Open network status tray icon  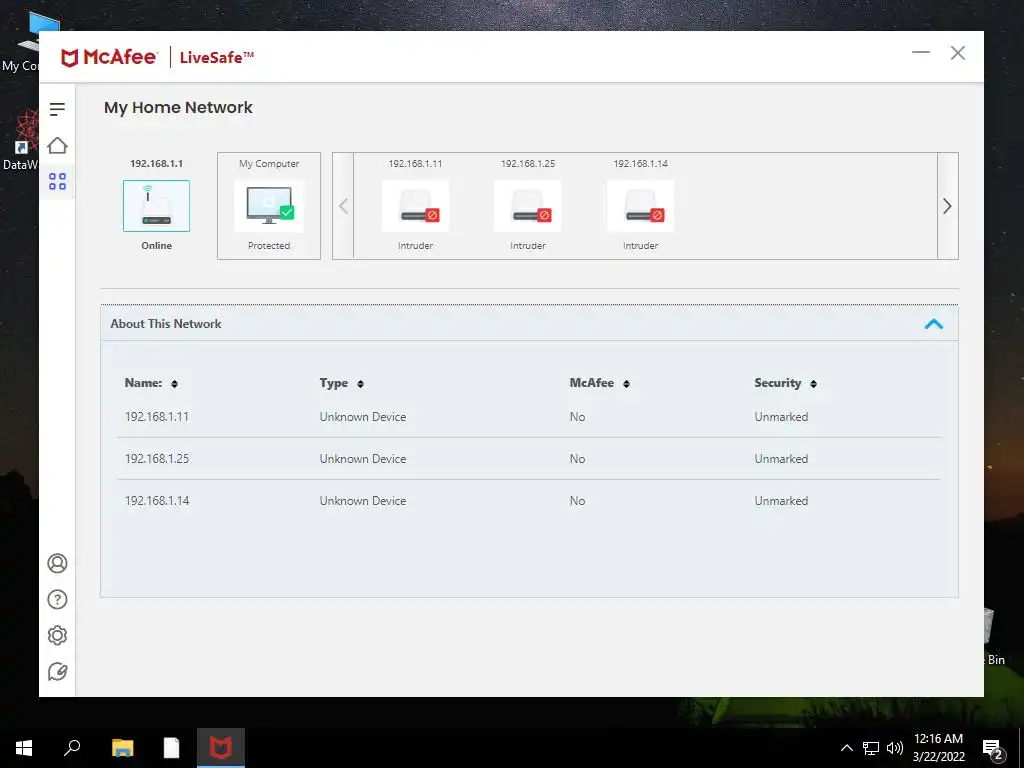(871, 748)
